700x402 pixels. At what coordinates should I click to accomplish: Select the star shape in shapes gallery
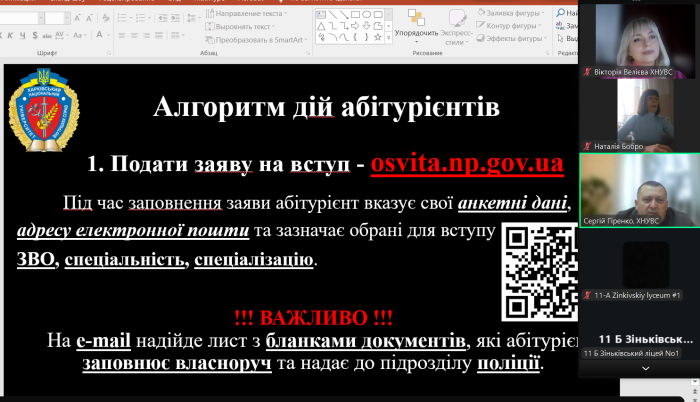click(375, 40)
